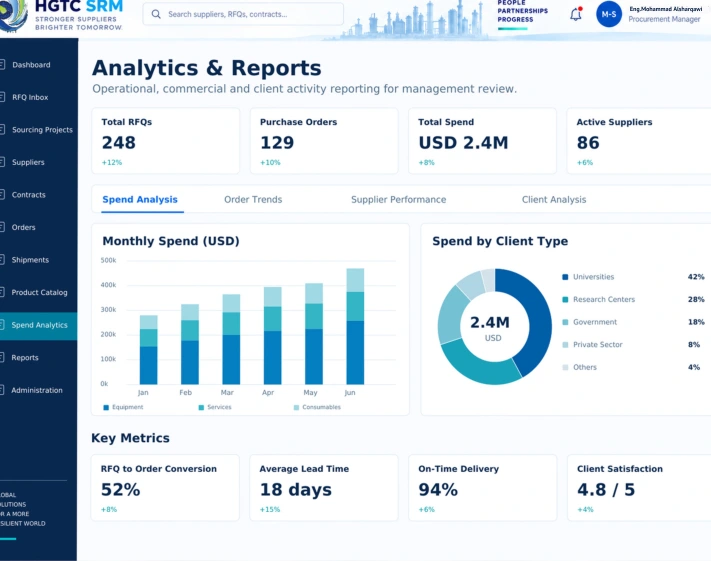Navigate to Orders in sidebar
Image resolution: width=711 pixels, height=561 pixels.
point(39,227)
